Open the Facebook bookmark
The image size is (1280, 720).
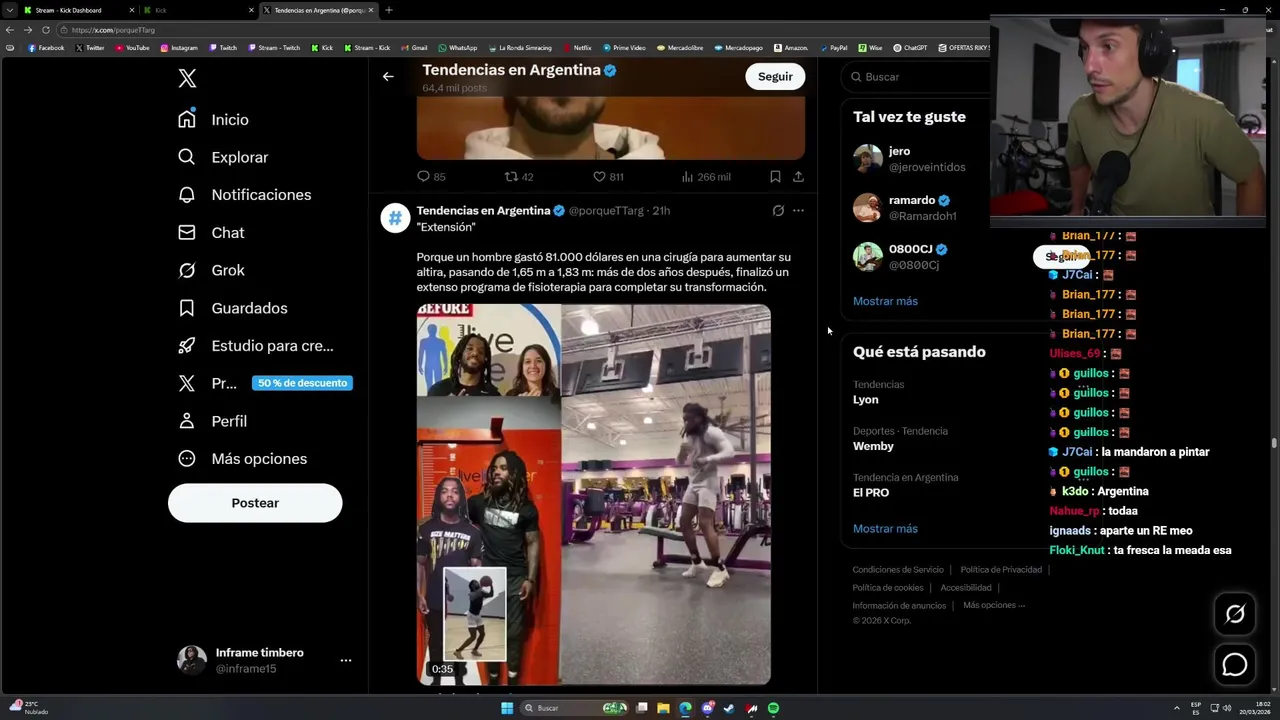(46, 48)
